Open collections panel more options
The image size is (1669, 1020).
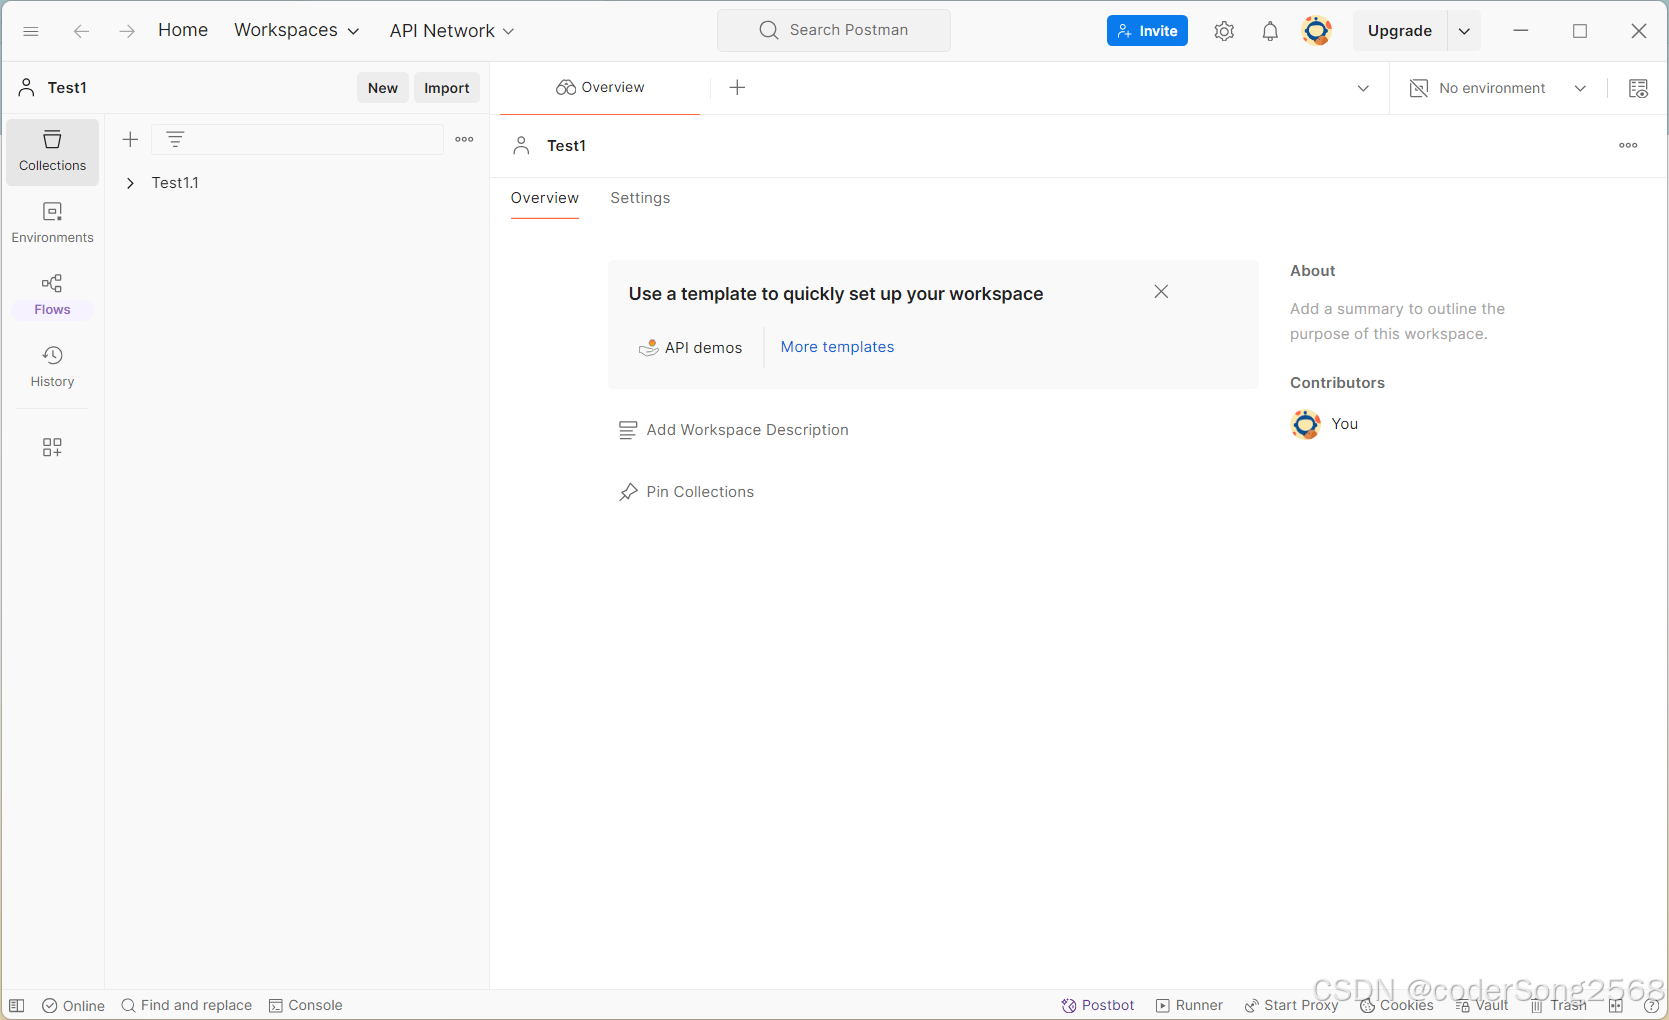coord(464,139)
